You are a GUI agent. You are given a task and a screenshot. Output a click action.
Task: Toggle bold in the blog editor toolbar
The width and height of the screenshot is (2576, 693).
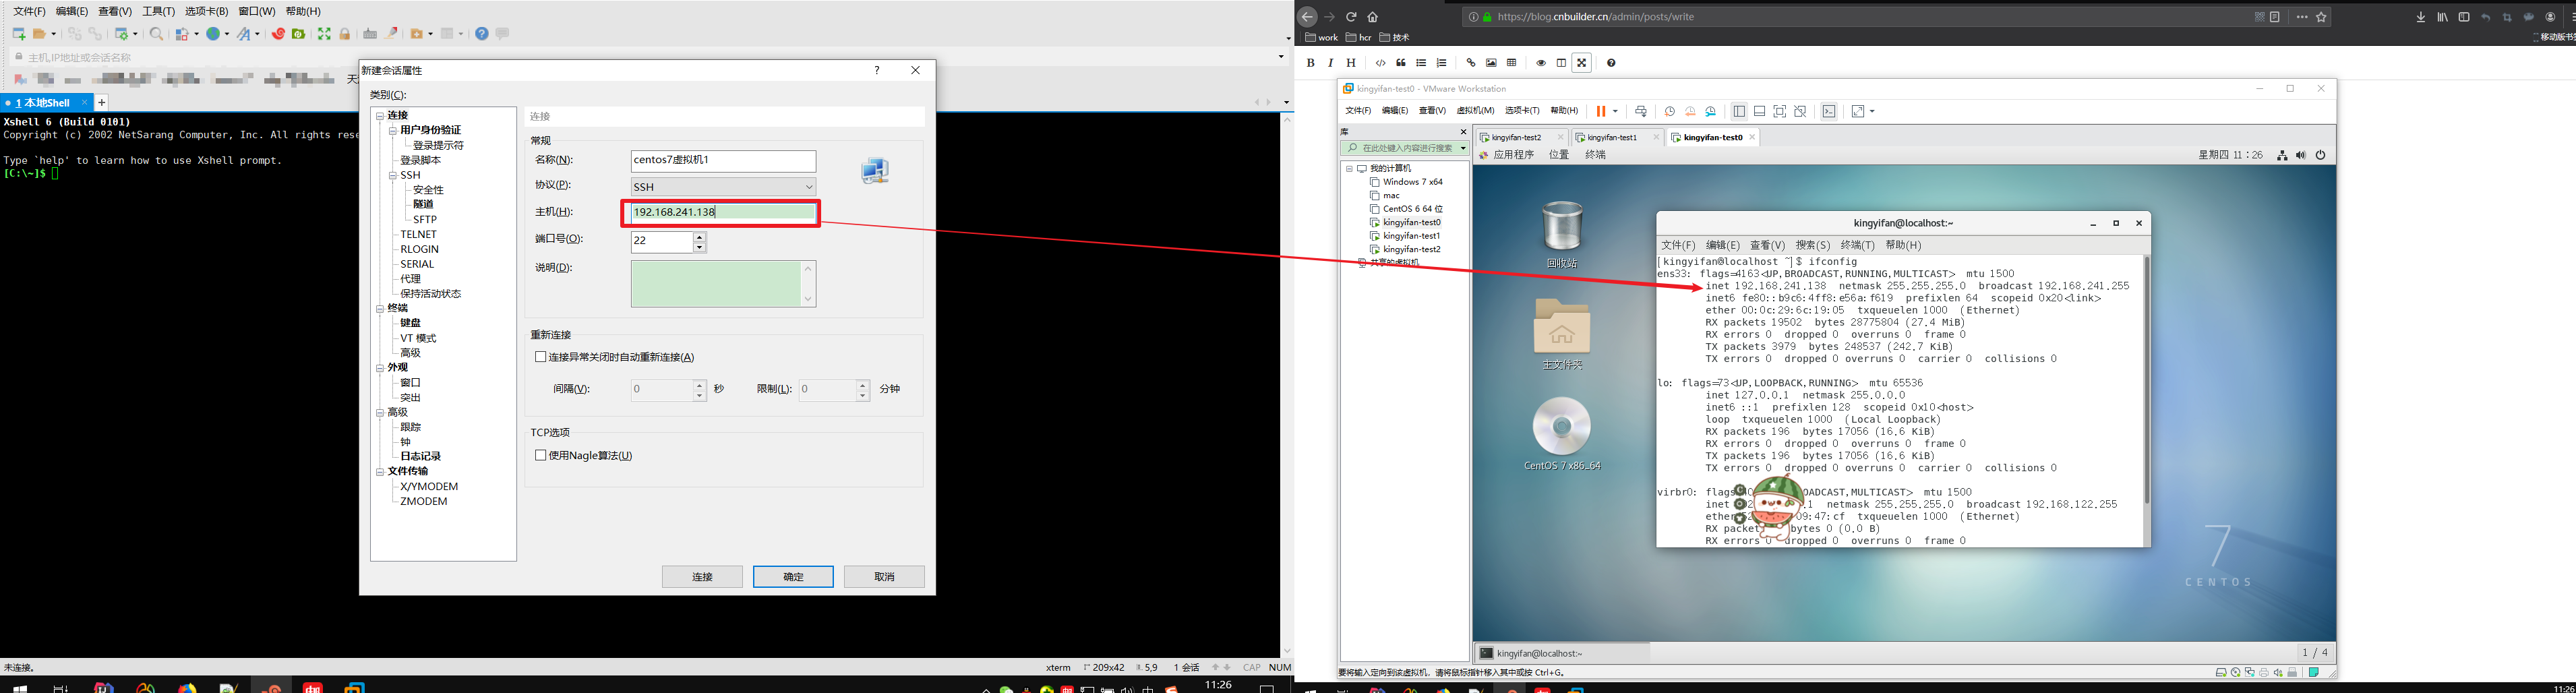1310,63
